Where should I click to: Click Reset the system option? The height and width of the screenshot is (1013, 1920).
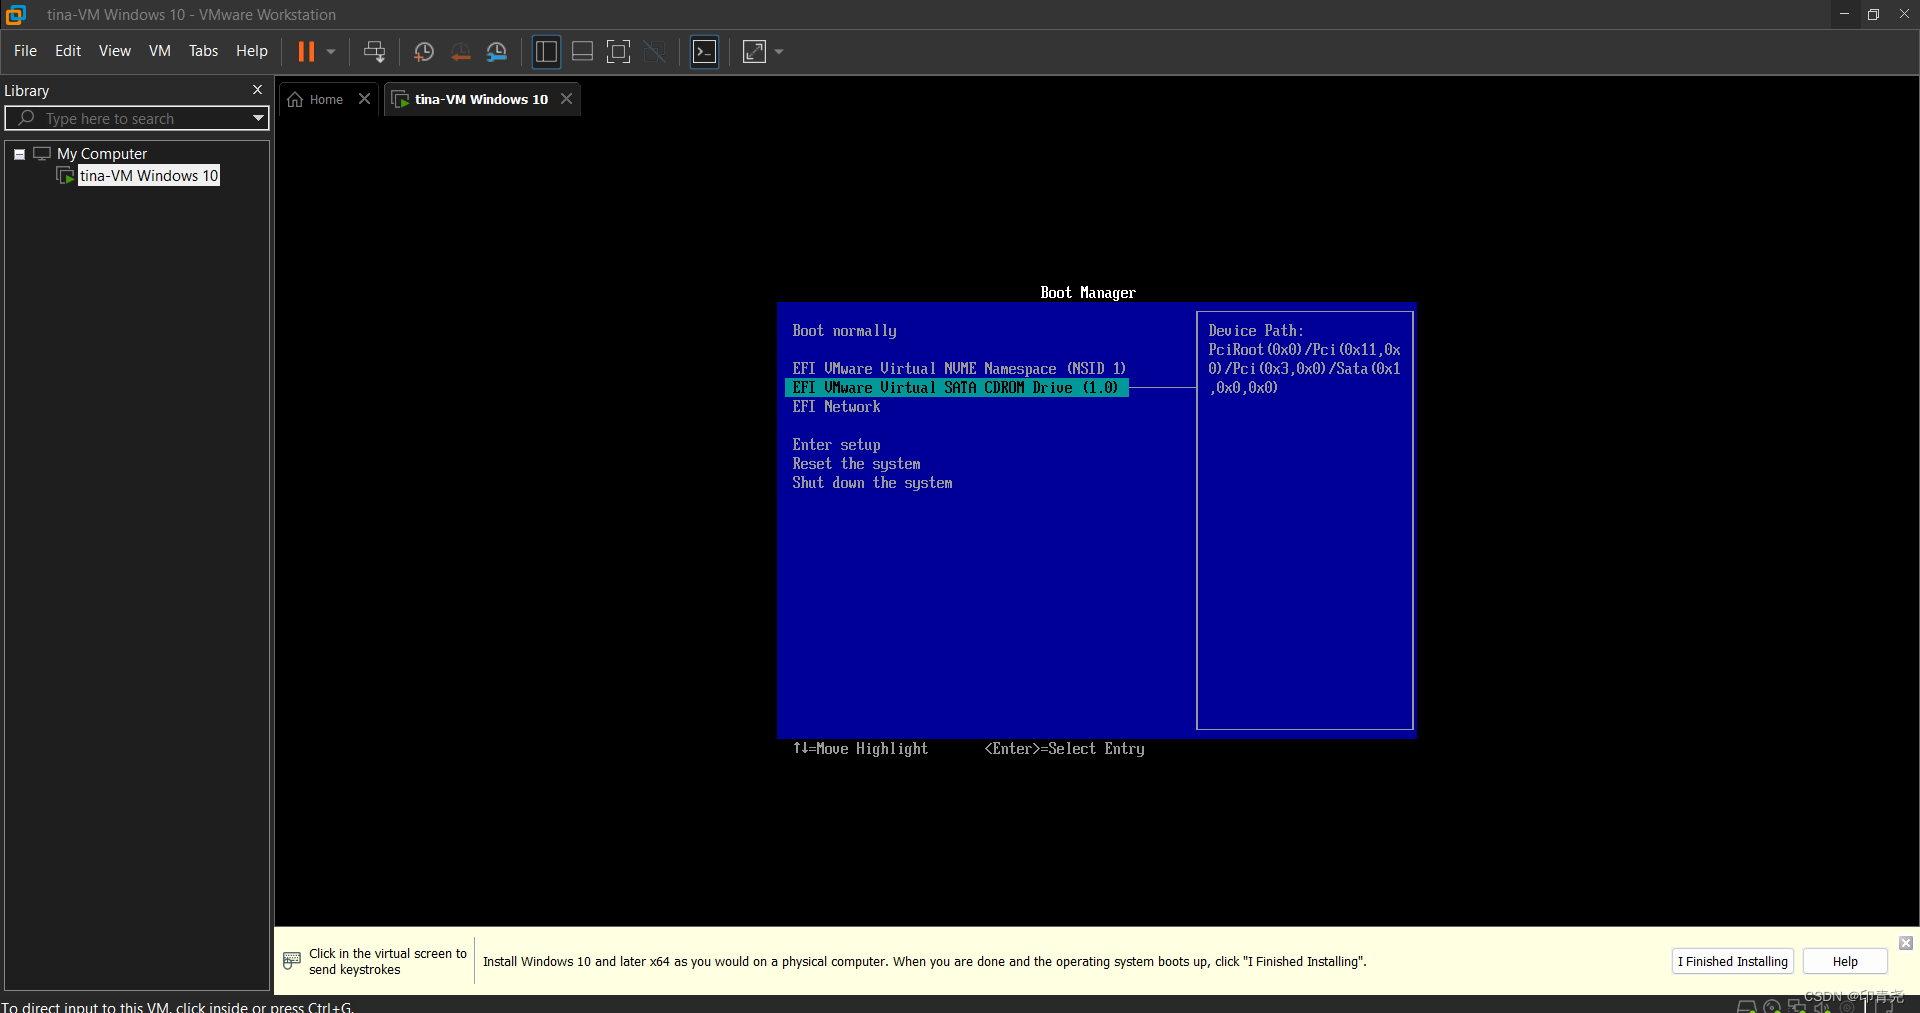tap(856, 464)
